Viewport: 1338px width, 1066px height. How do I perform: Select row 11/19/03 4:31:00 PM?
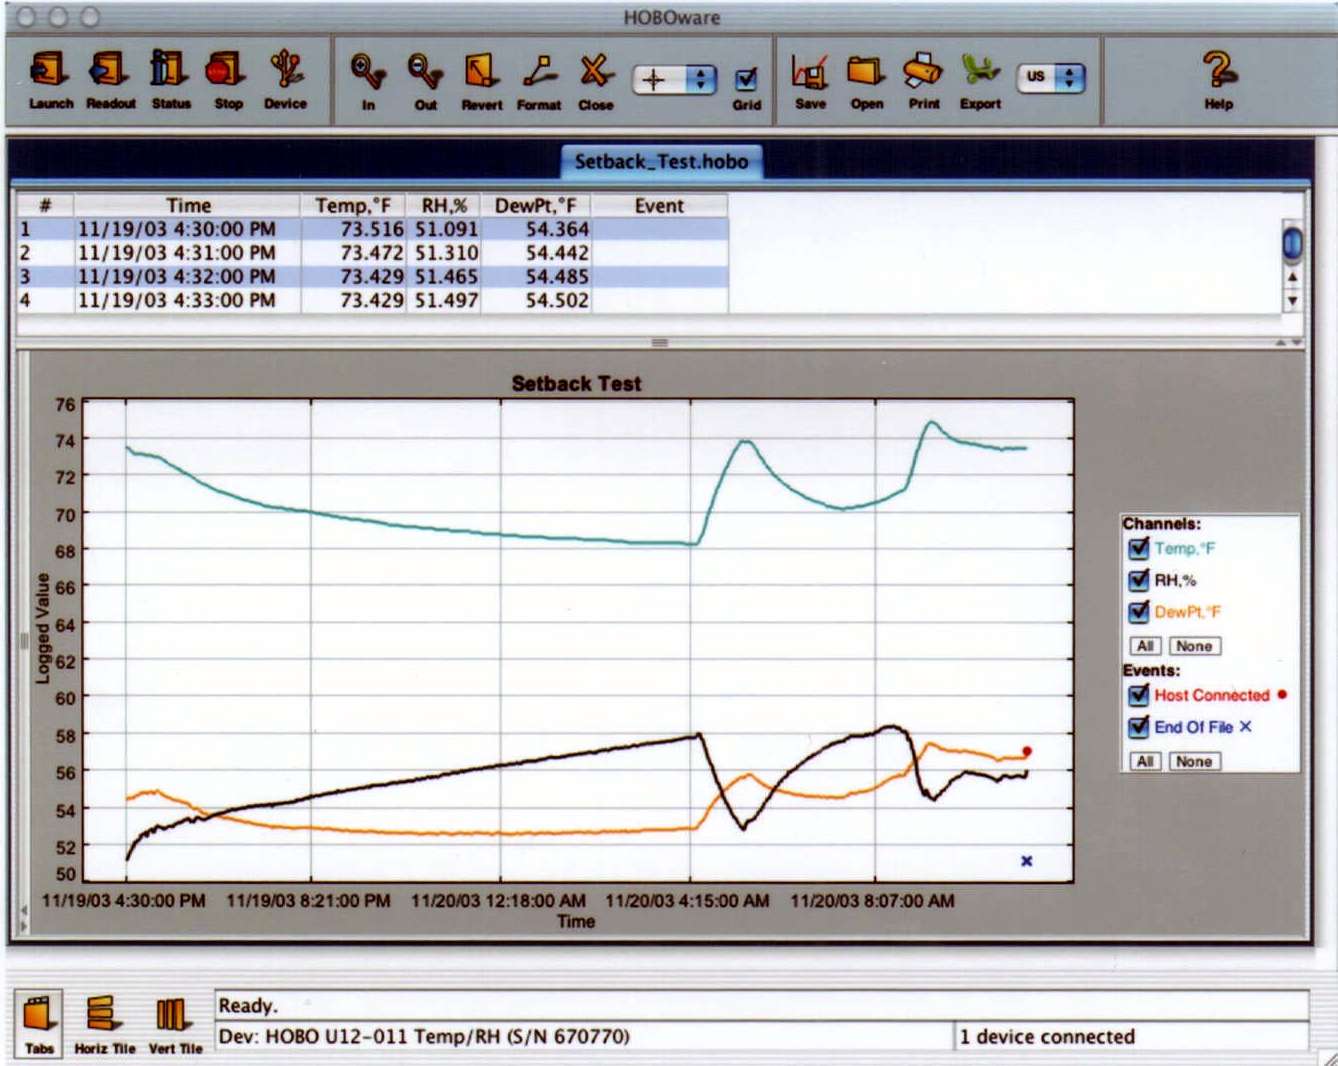click(372, 253)
